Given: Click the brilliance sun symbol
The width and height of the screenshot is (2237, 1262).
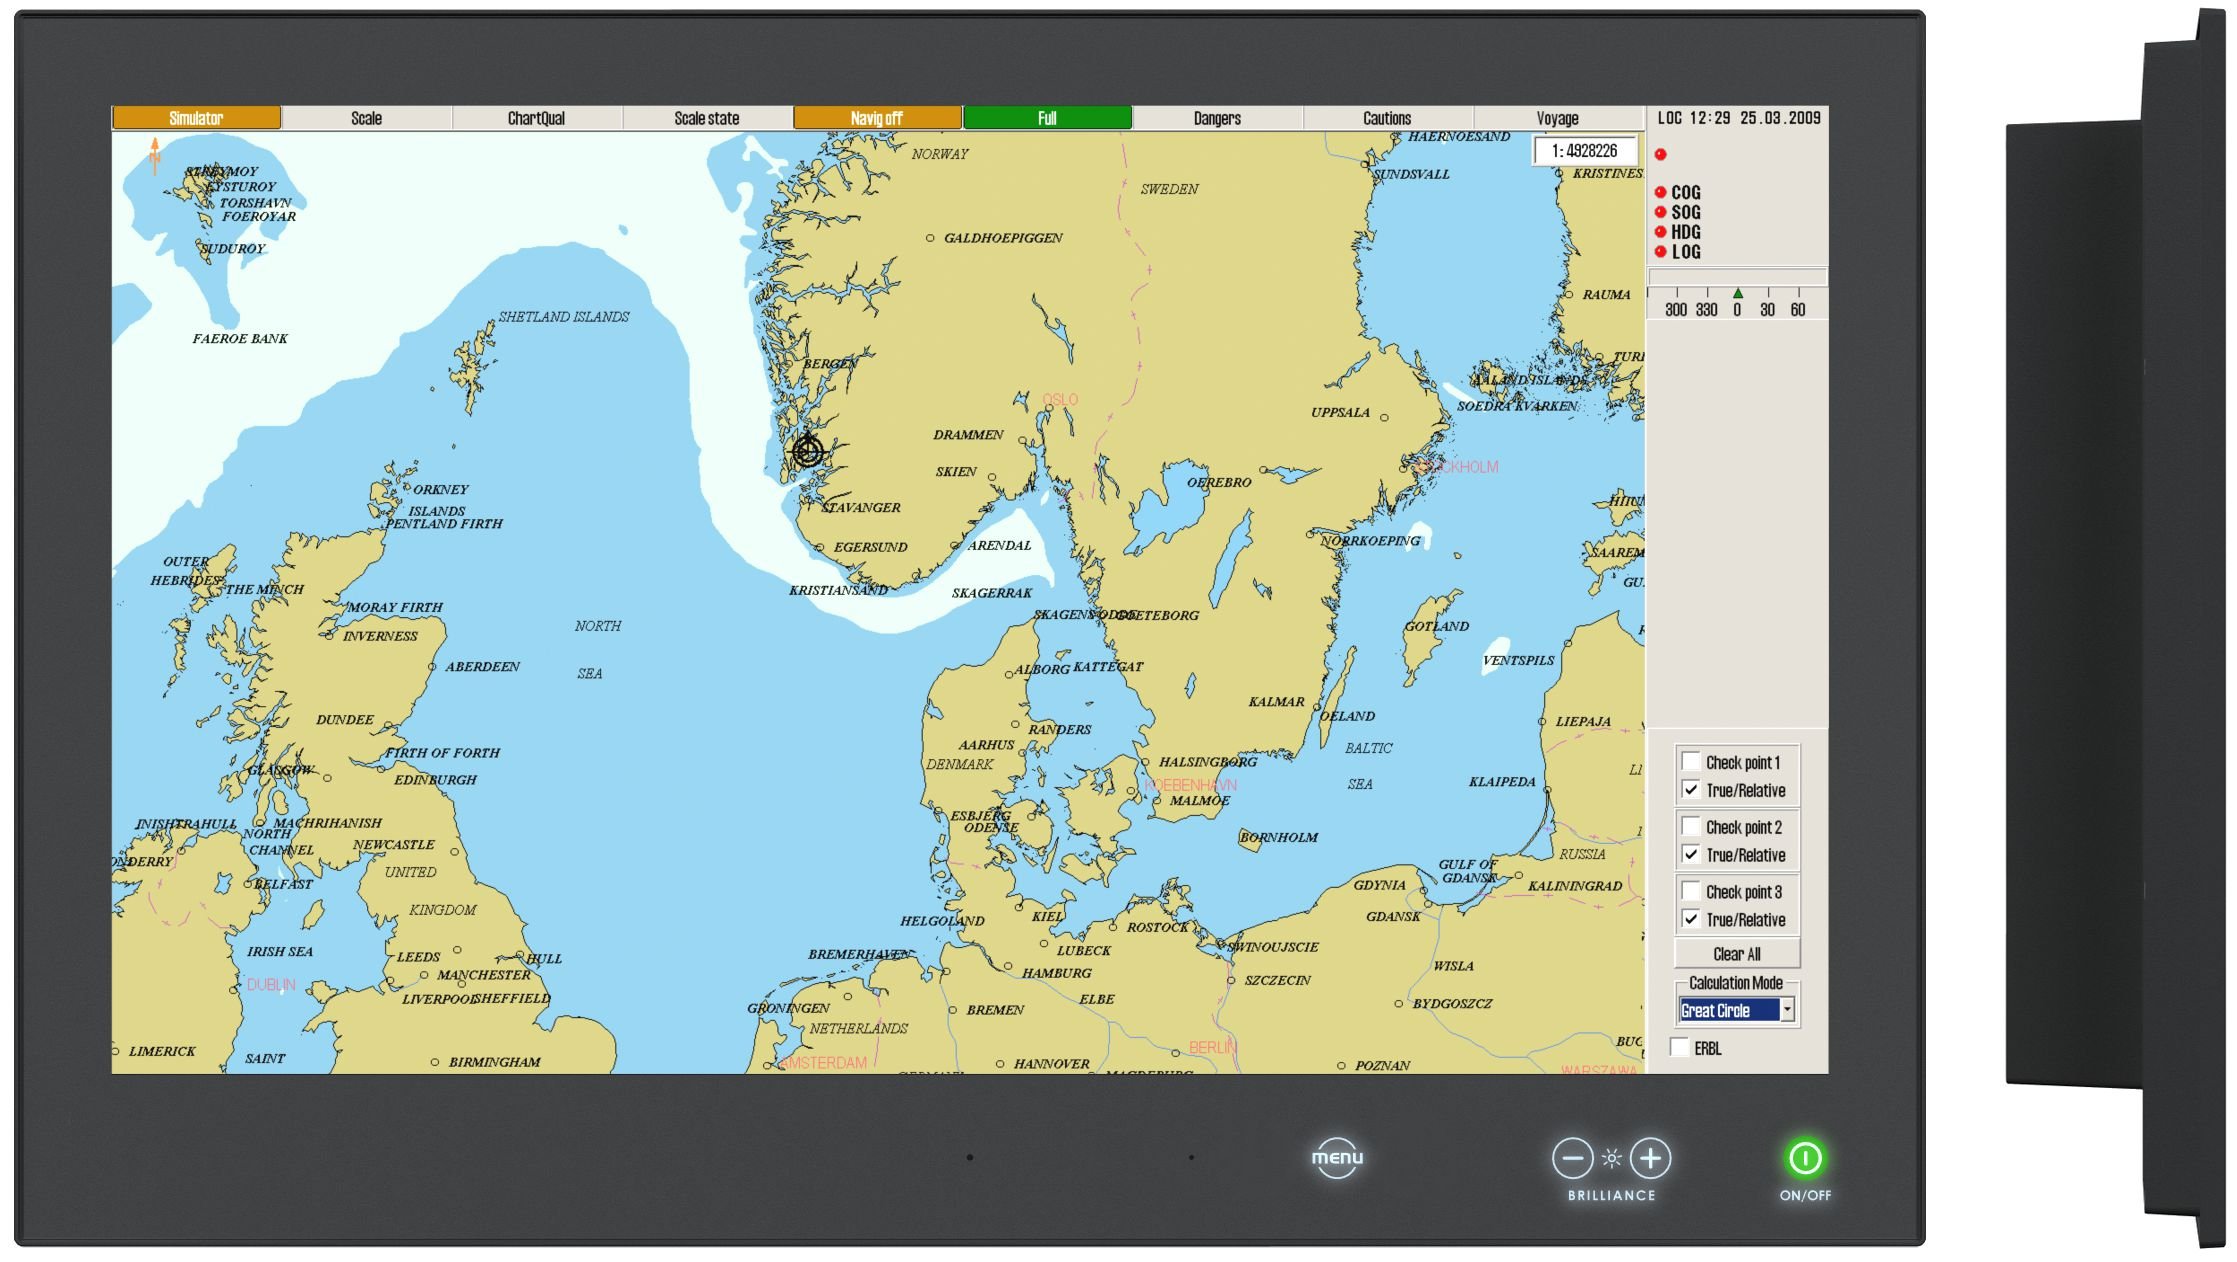Looking at the screenshot, I should click(x=1611, y=1159).
